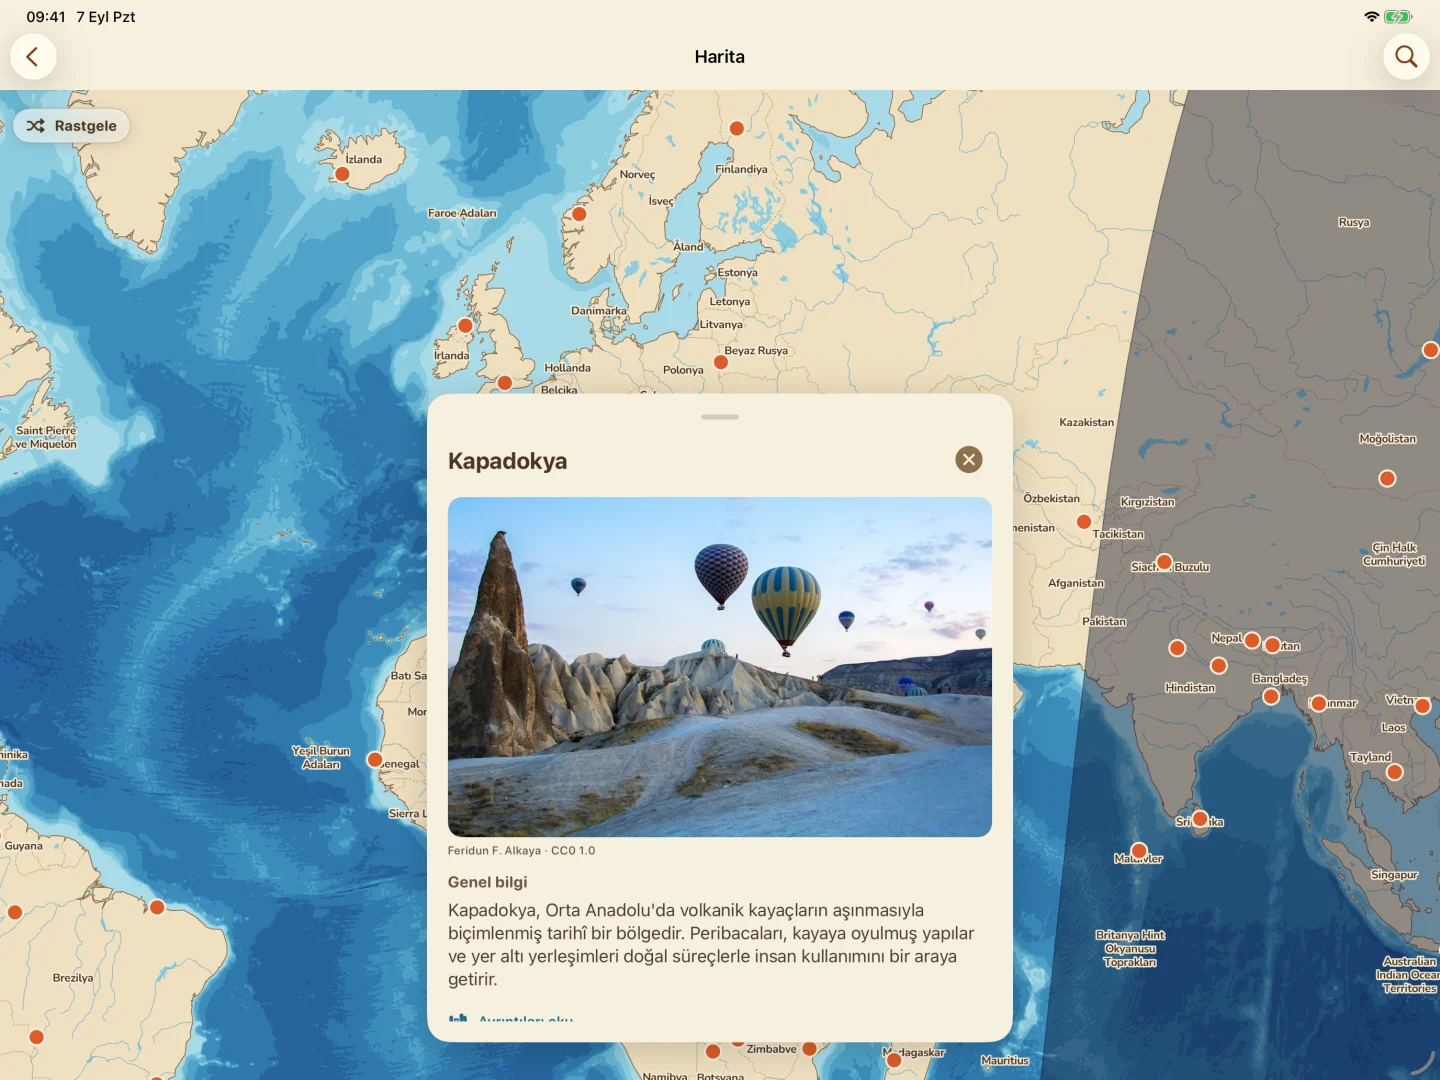Tap the Rastgele shuffle button

71,126
